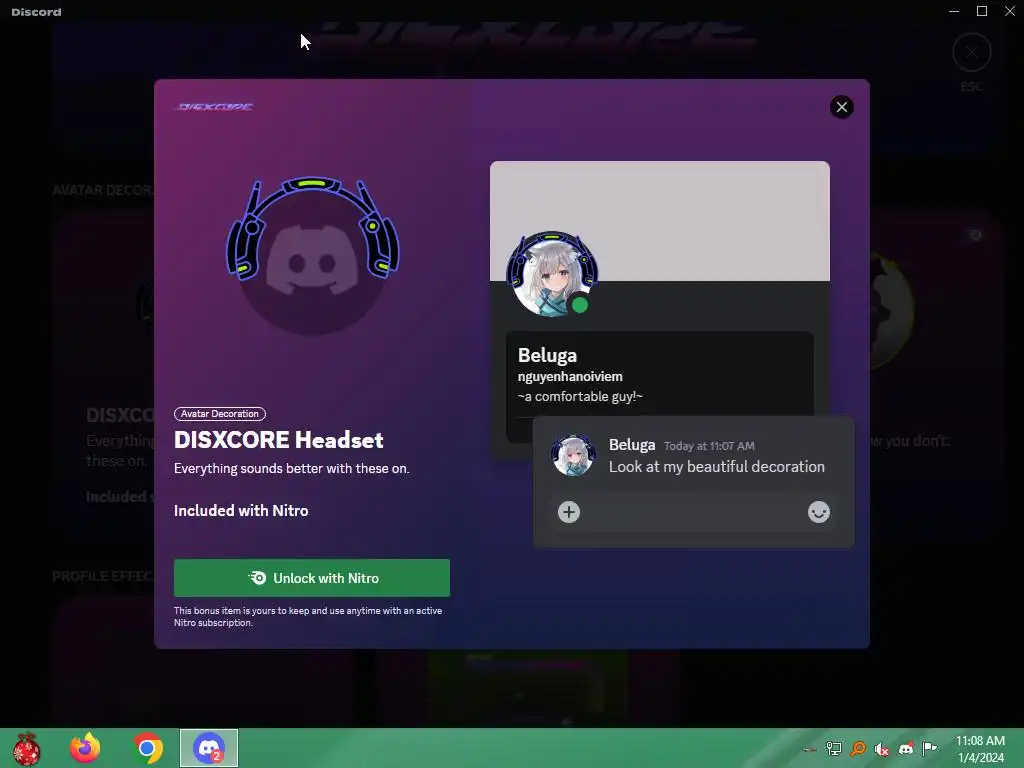Click the Discord tray icon with santa hat

[x=906, y=748]
